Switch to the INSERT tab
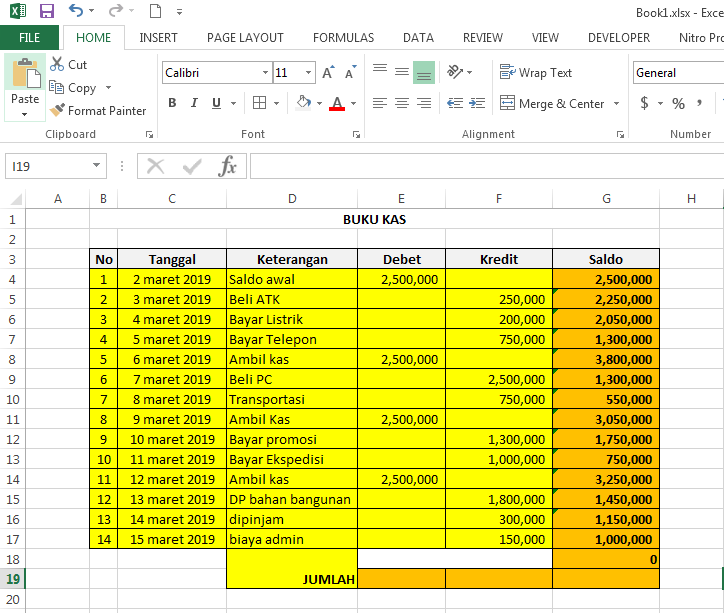724x613 pixels. (158, 37)
